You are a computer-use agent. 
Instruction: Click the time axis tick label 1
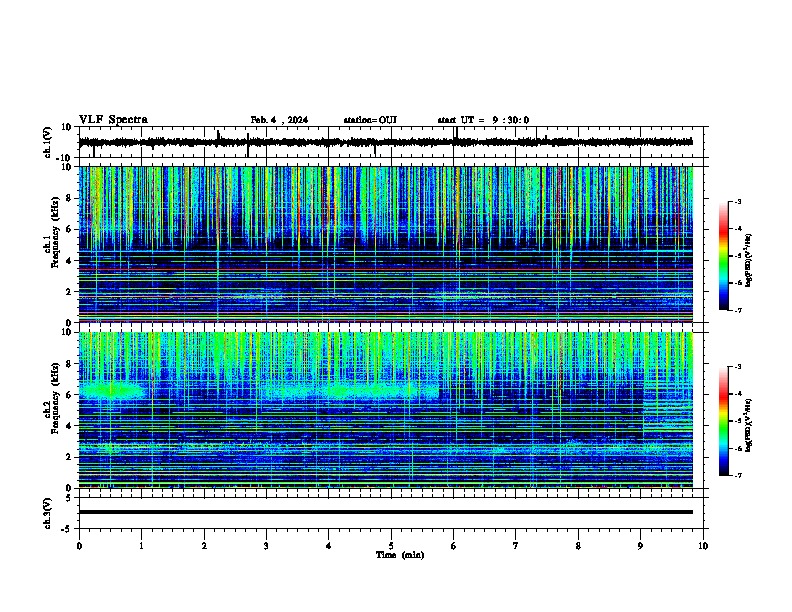click(x=141, y=546)
